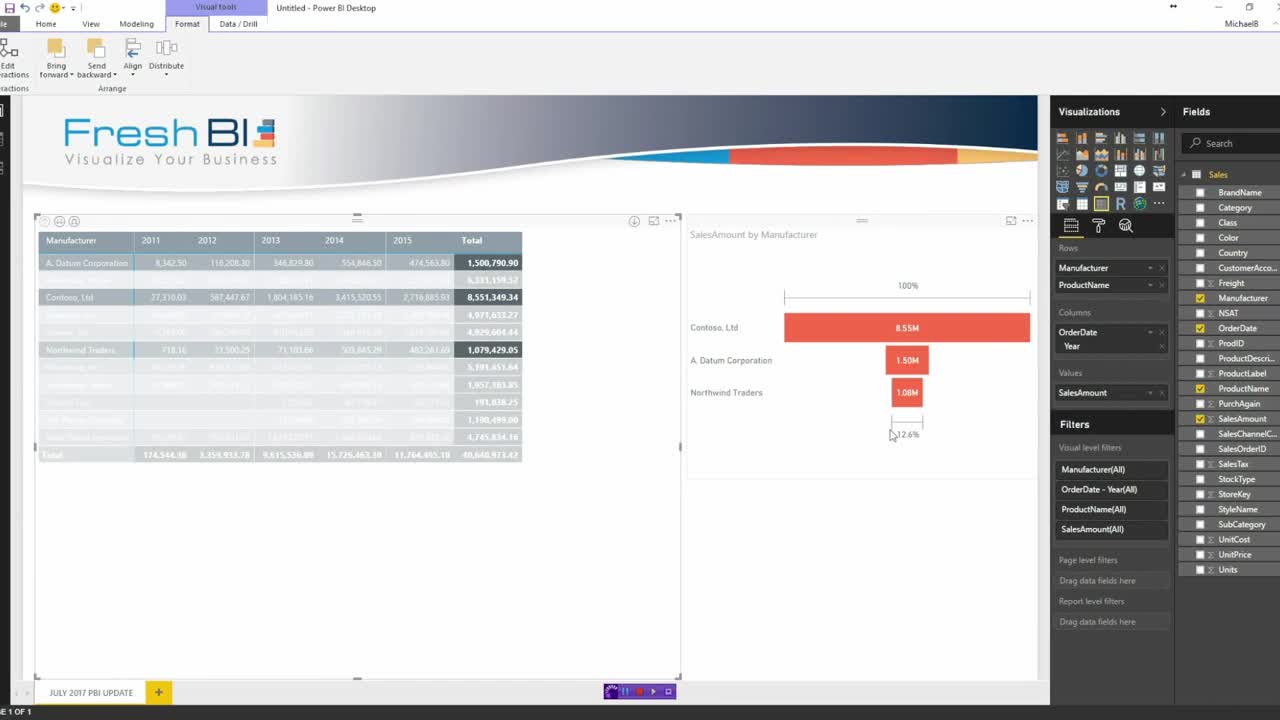
Task: Open the Data / Drill tab
Action: point(237,24)
